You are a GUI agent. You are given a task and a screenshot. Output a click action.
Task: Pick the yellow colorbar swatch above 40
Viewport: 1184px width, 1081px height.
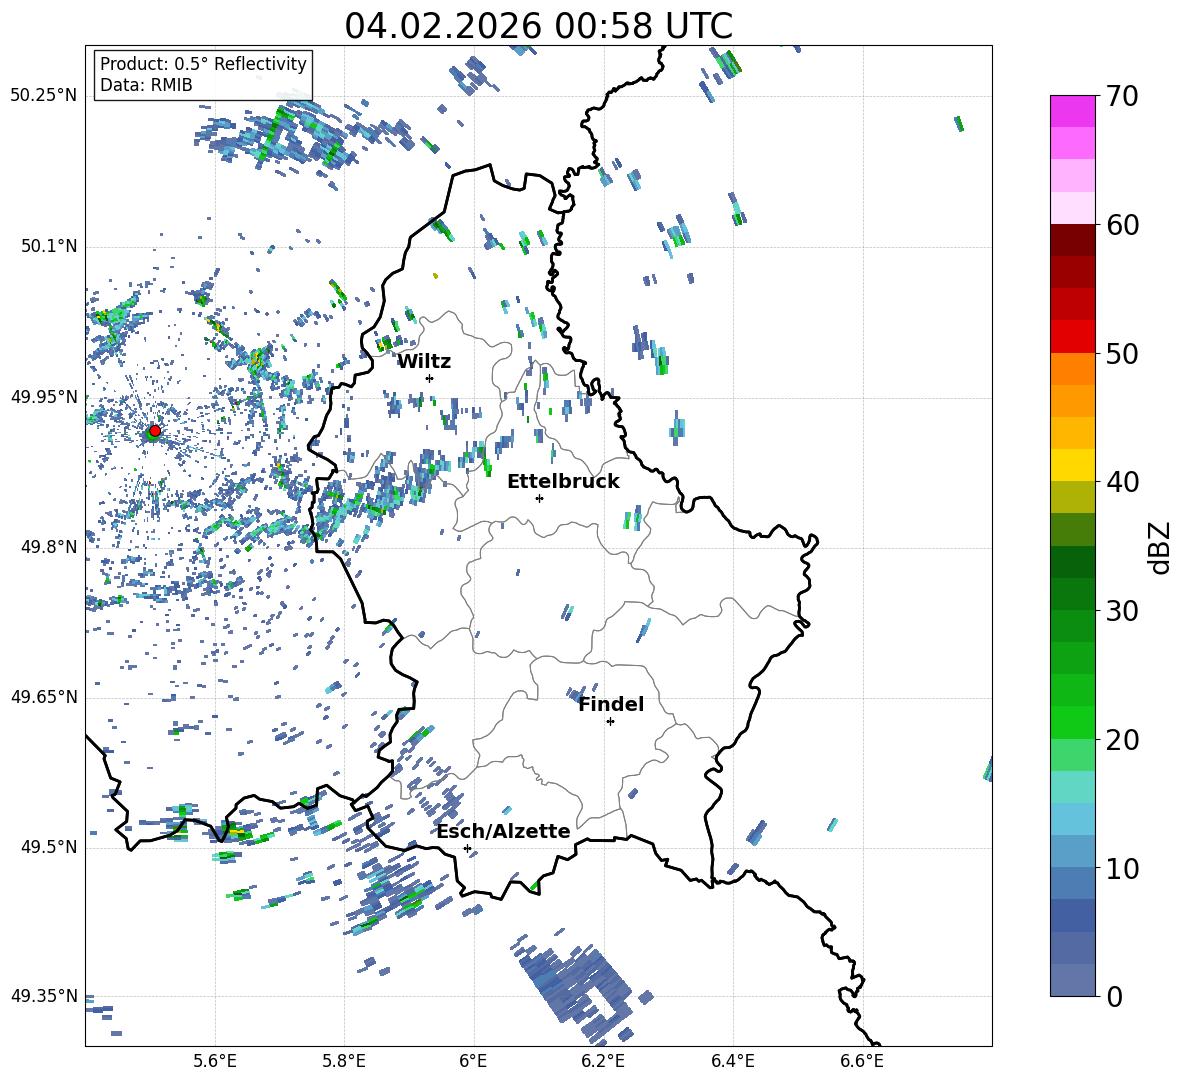(1073, 465)
